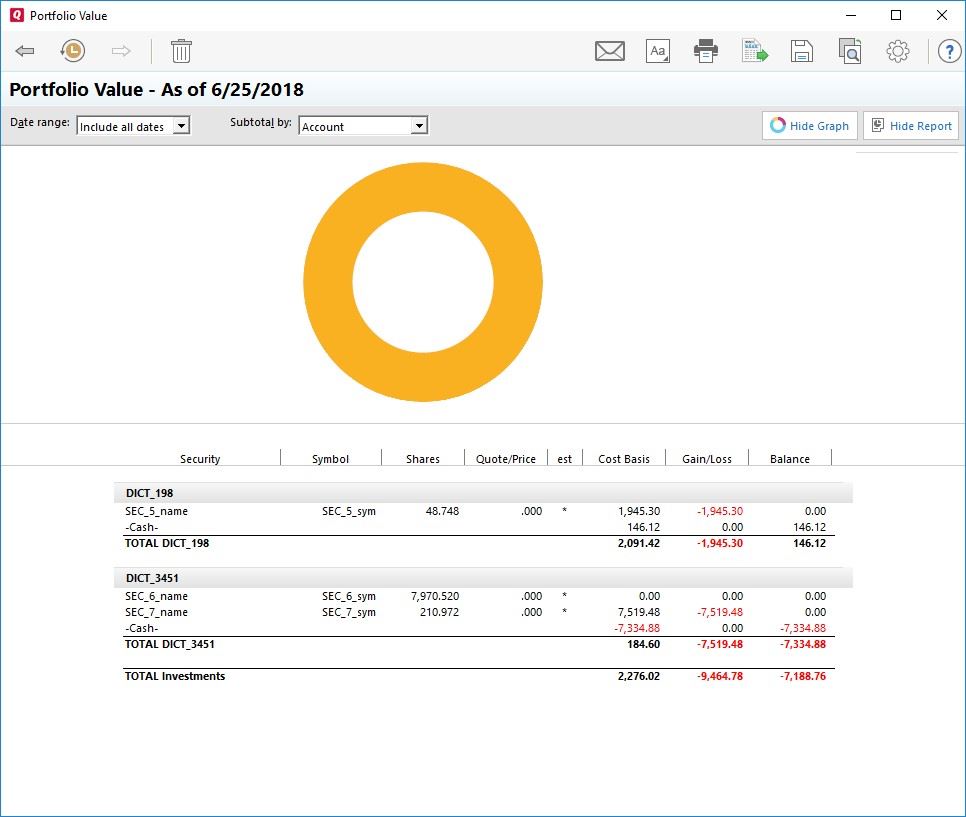
Task: Export report data icon
Action: [754, 51]
